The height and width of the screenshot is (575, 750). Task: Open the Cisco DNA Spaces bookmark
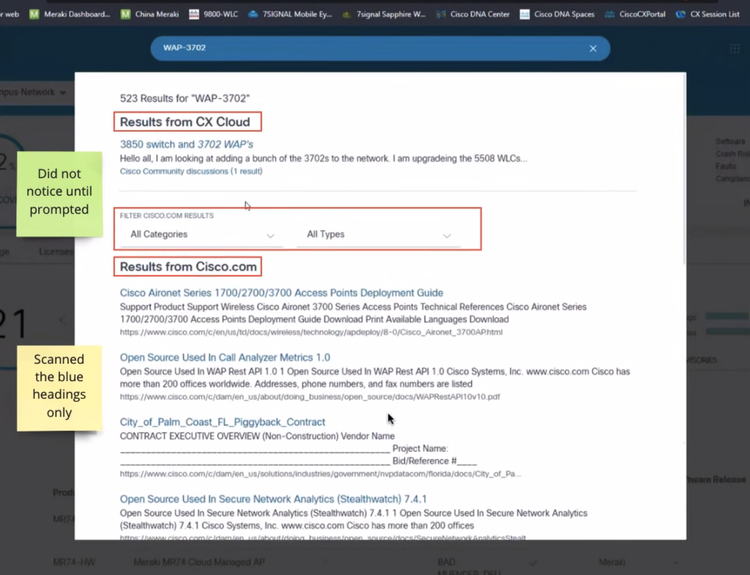(x=557, y=14)
